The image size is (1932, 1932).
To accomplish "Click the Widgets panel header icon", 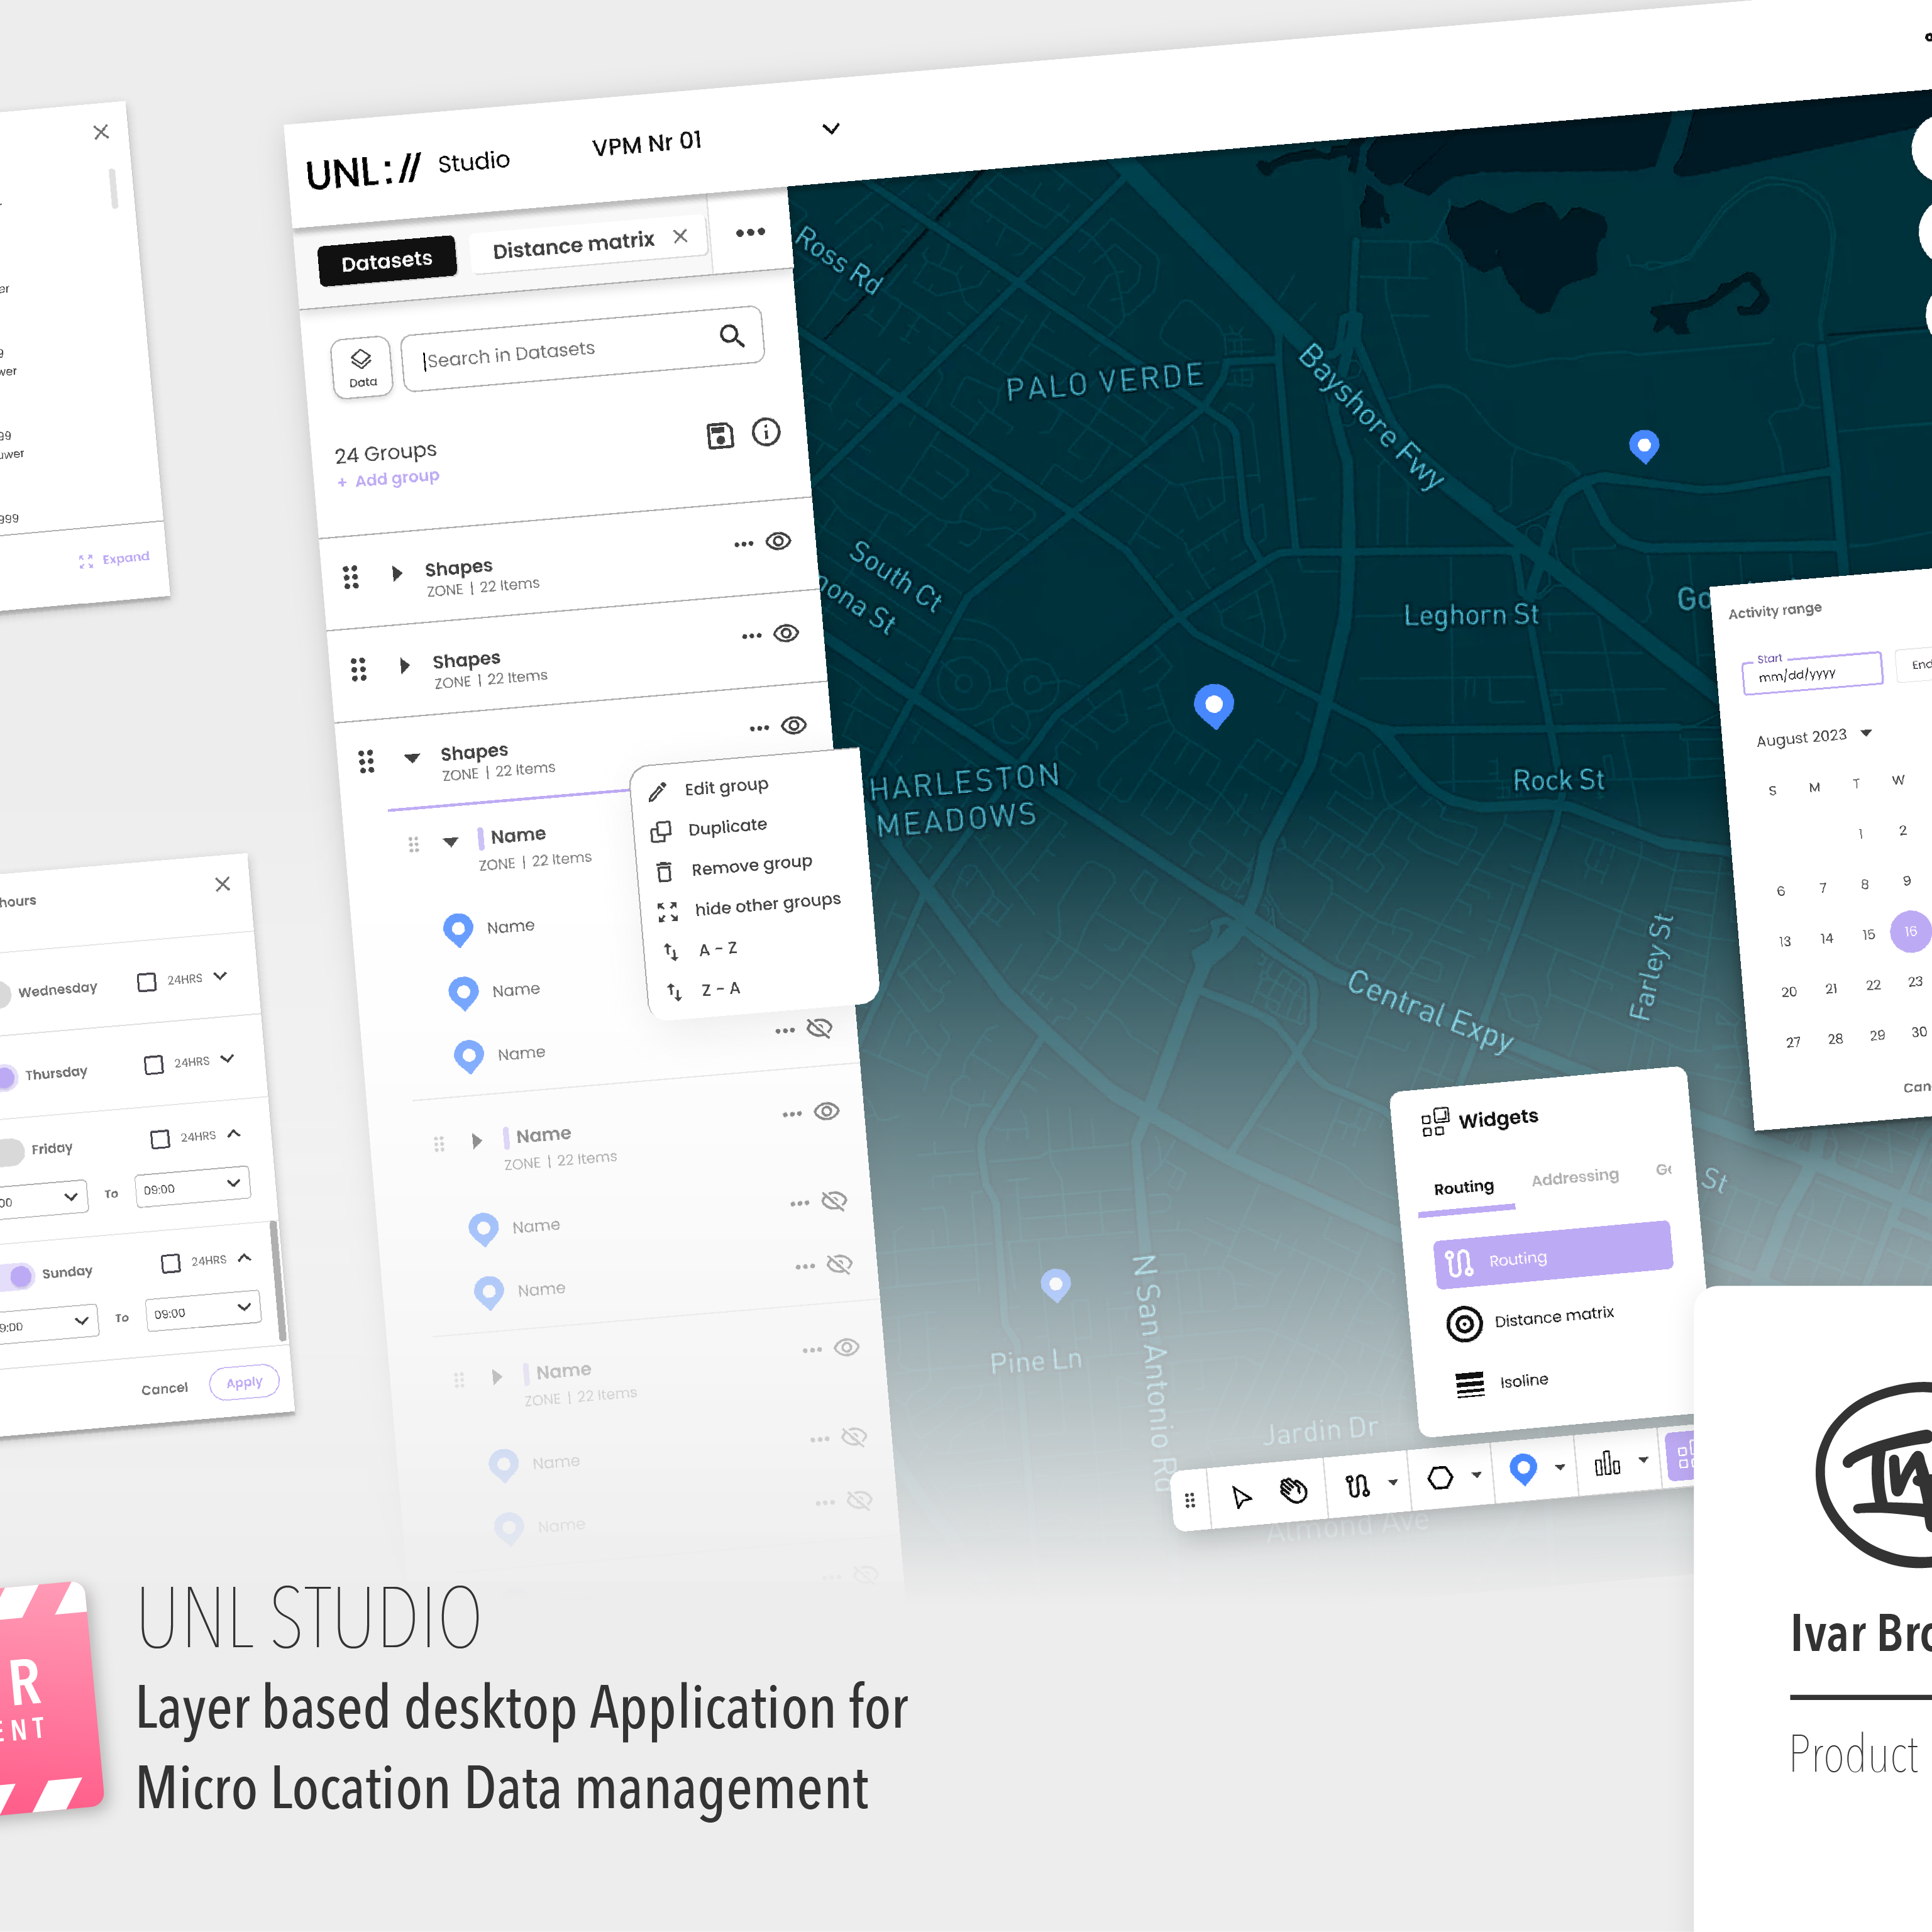I will 1434,1122.
